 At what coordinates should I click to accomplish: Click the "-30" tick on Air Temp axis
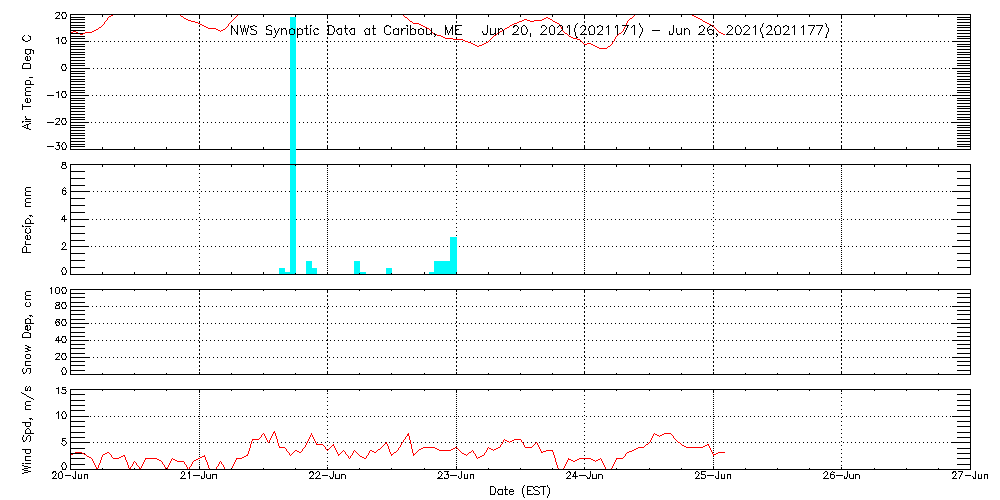pyautogui.click(x=56, y=146)
